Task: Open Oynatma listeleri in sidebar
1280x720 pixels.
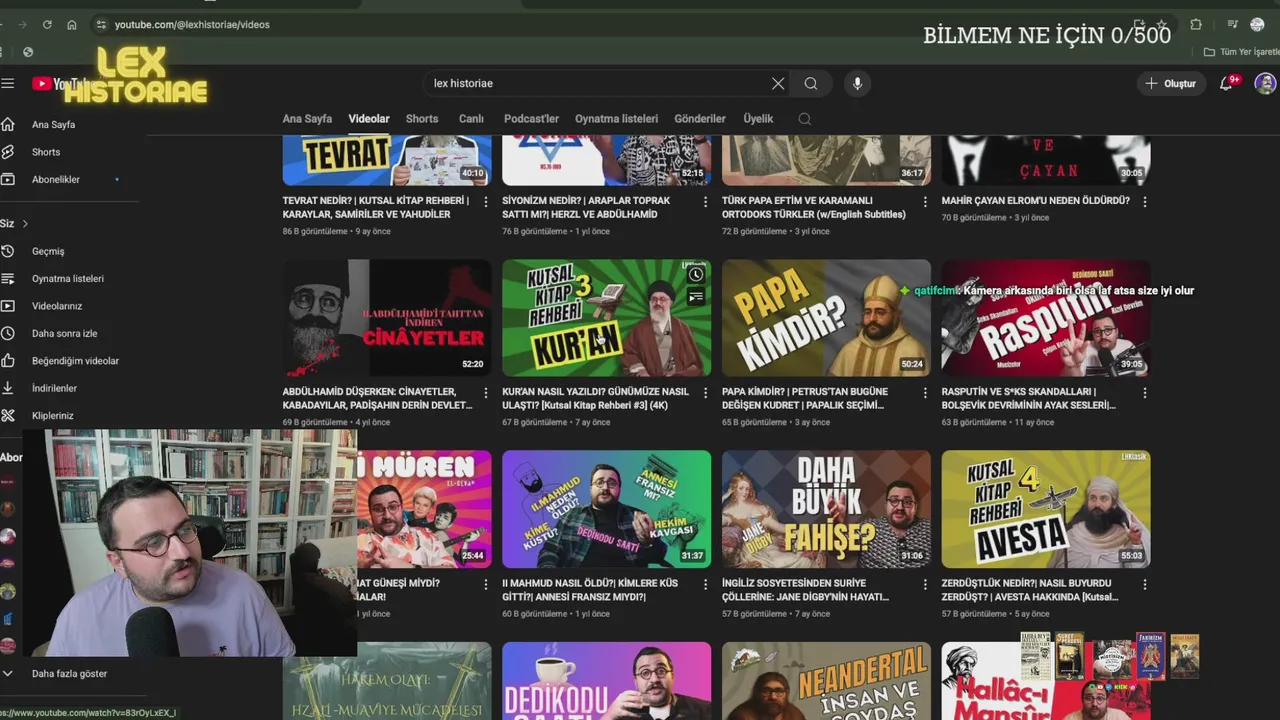Action: [68, 279]
